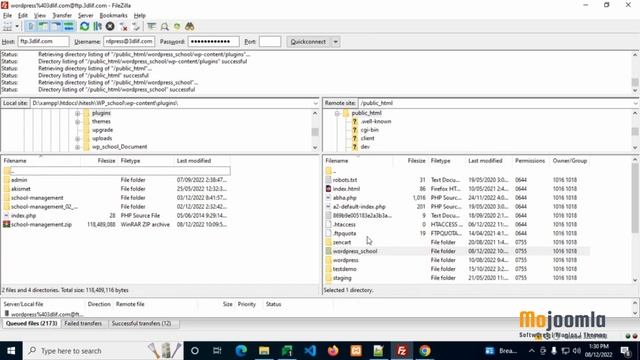Click the Username input field
The height and width of the screenshot is (360, 640).
[x=129, y=42]
